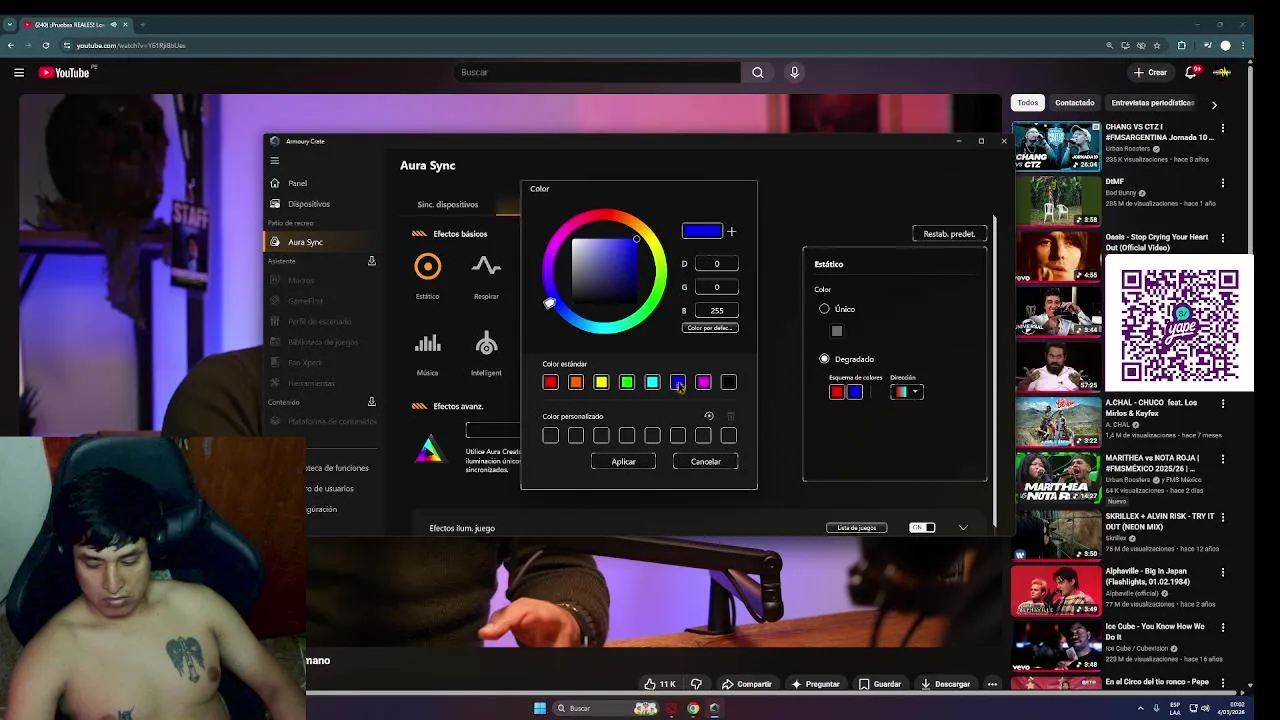This screenshot has height=720, width=1280.
Task: Select the Único color radio button
Action: coord(824,309)
